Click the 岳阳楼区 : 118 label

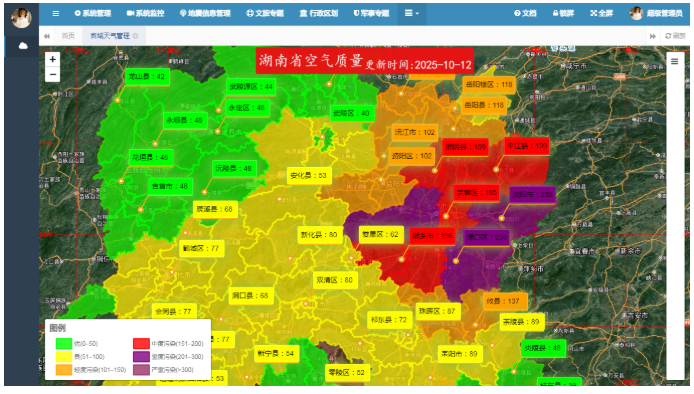(x=489, y=85)
